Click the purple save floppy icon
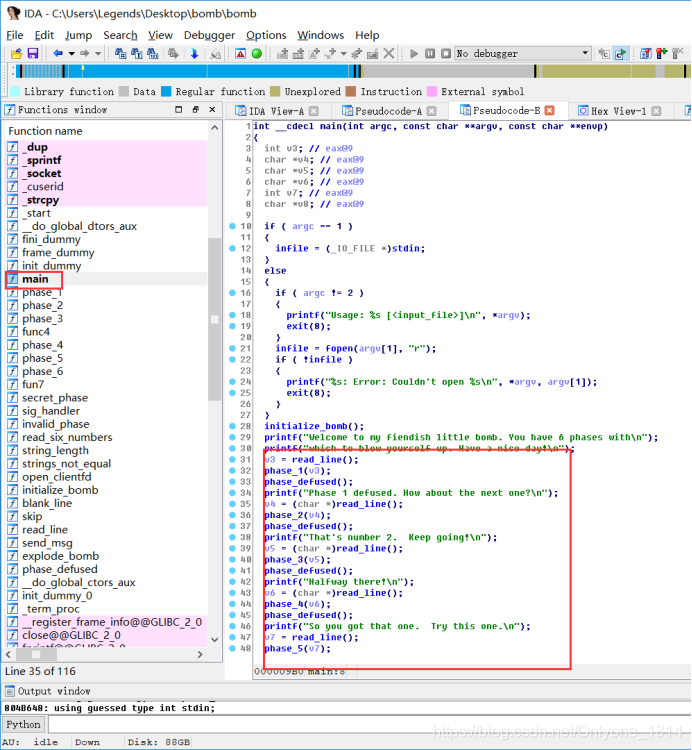 (x=33, y=54)
